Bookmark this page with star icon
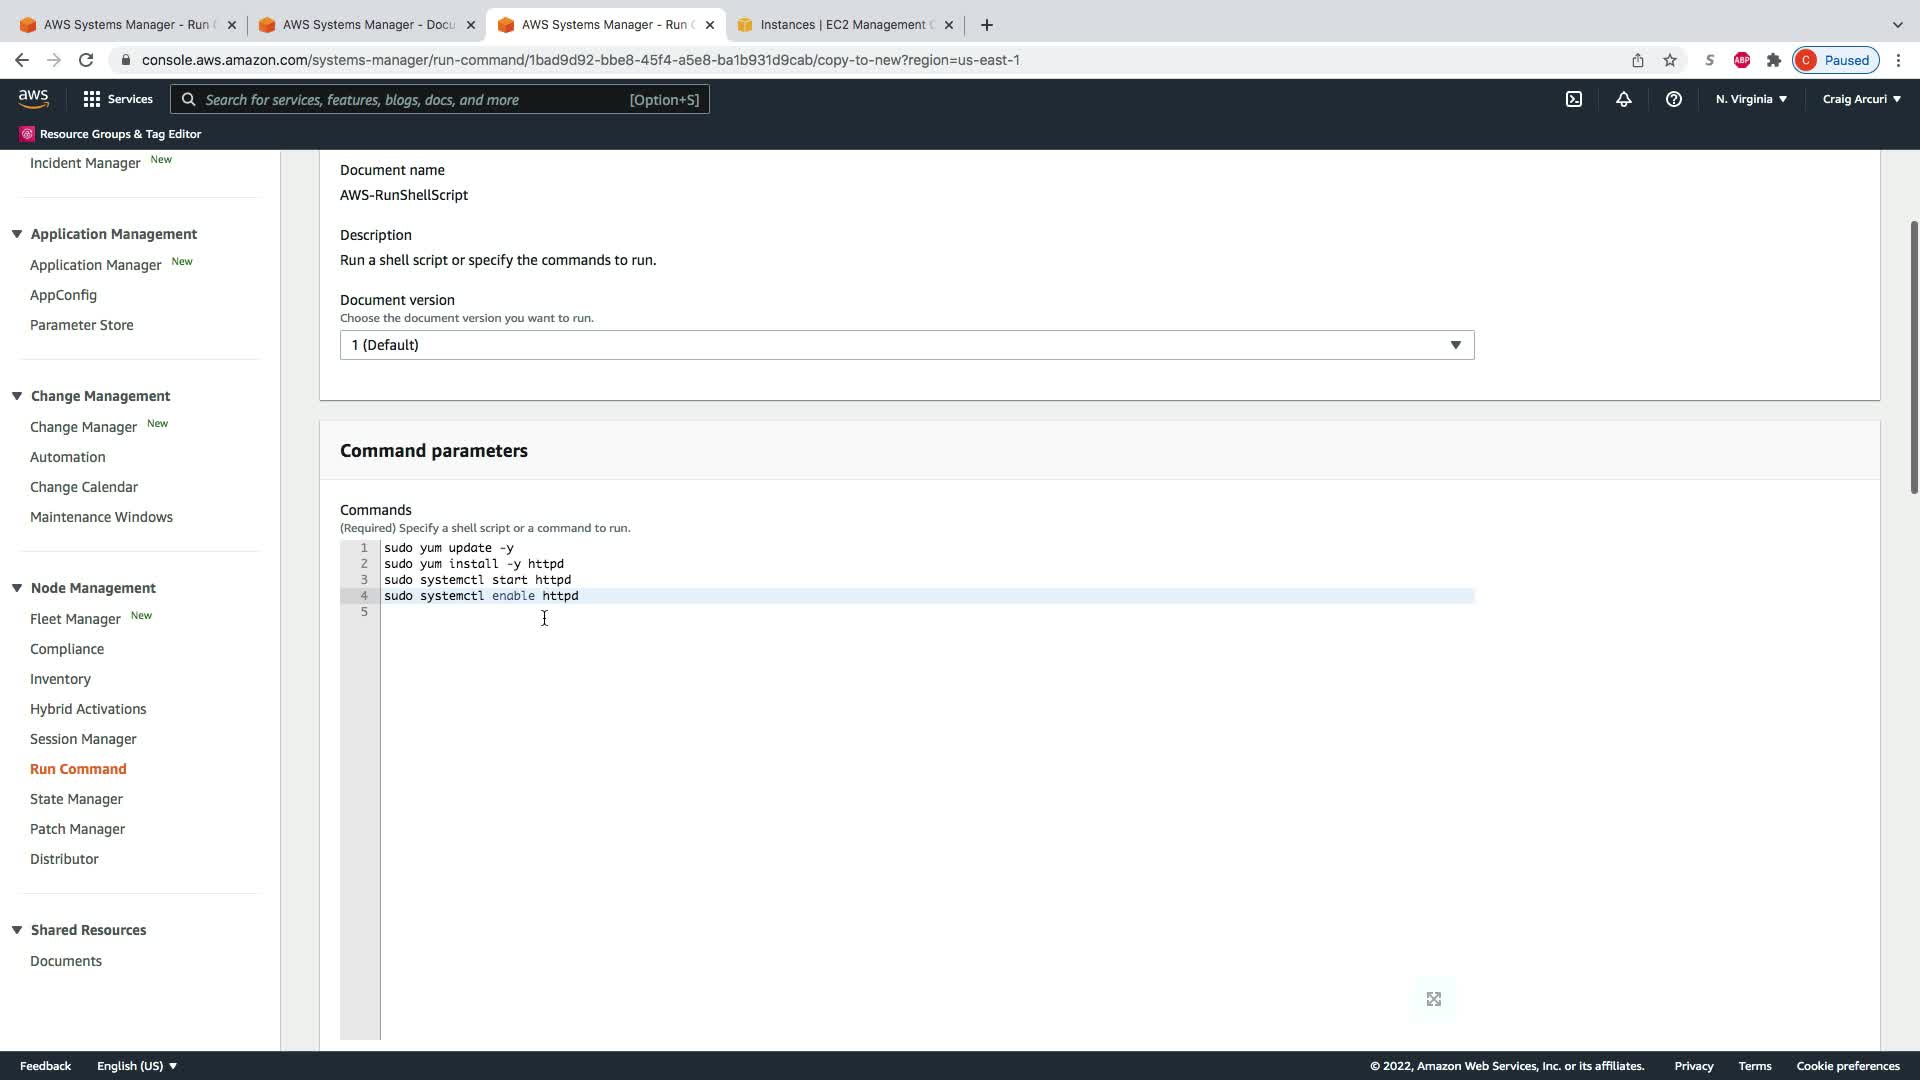 tap(1670, 60)
